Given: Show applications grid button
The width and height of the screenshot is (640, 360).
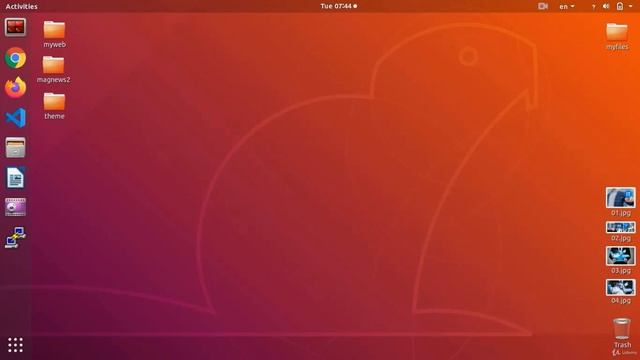Looking at the screenshot, I should tap(16, 345).
